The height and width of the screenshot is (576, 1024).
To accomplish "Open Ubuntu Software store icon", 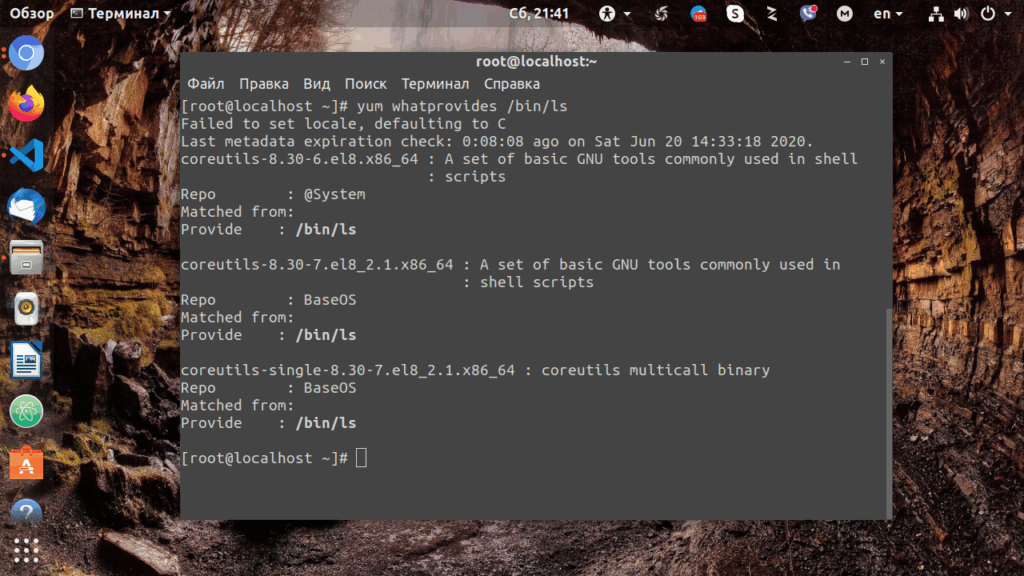I will click(x=26, y=462).
